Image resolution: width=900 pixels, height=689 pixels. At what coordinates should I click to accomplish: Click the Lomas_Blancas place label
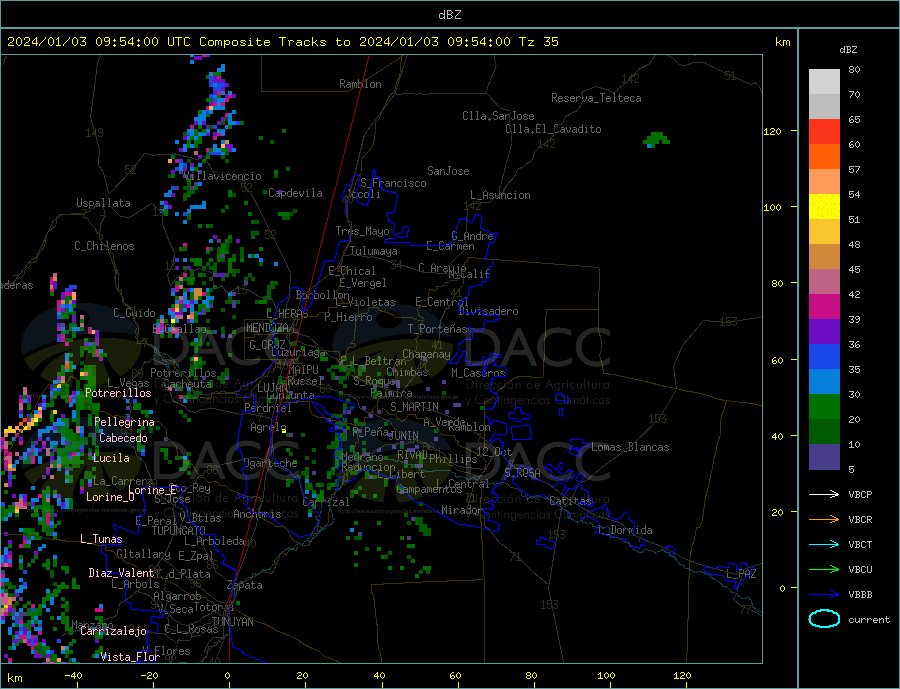pos(630,447)
